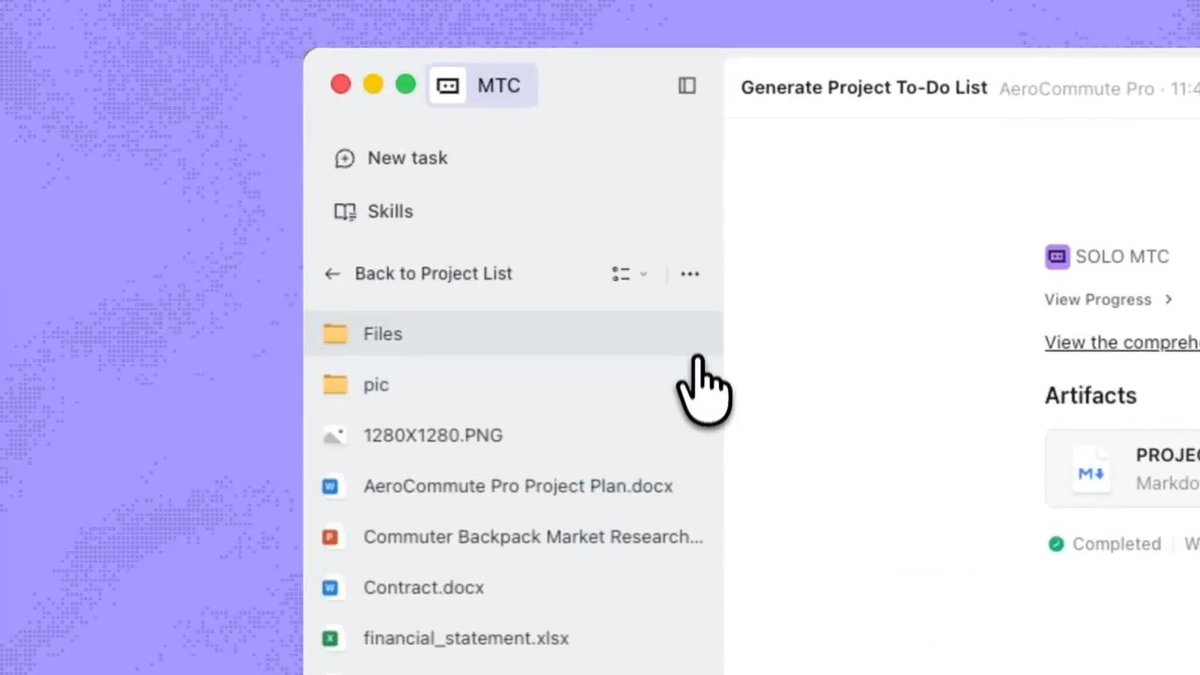Expand View Progress
Viewport: 1200px width, 675px height.
[1109, 300]
